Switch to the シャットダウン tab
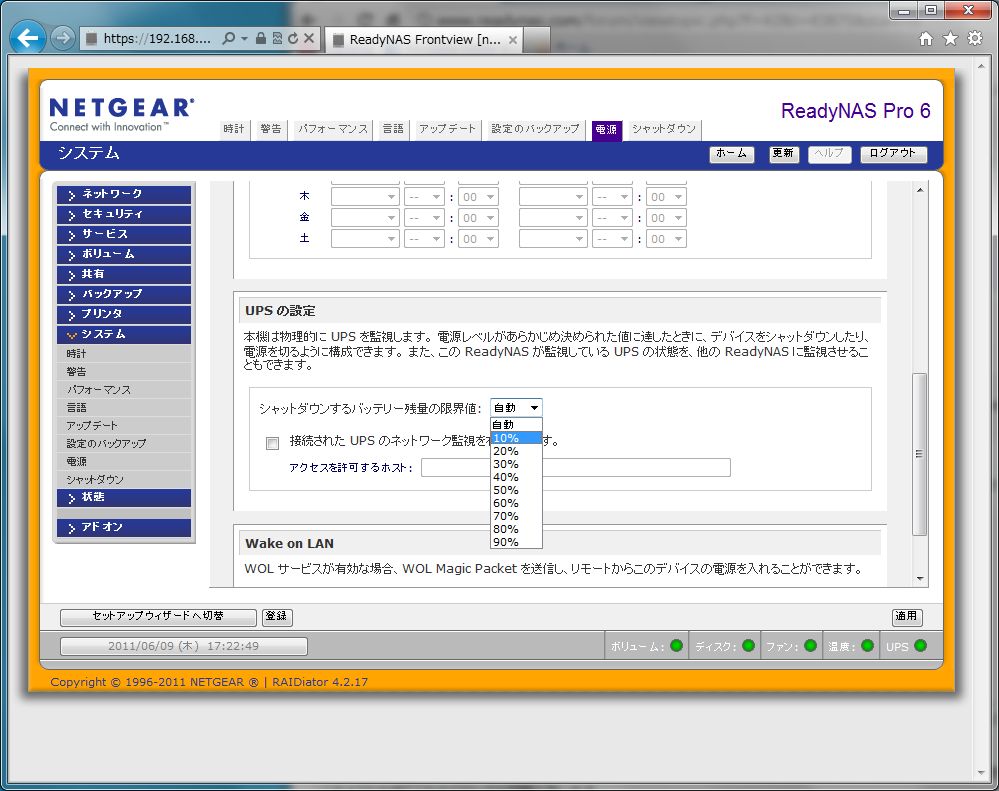Image resolution: width=999 pixels, height=791 pixels. coord(664,129)
